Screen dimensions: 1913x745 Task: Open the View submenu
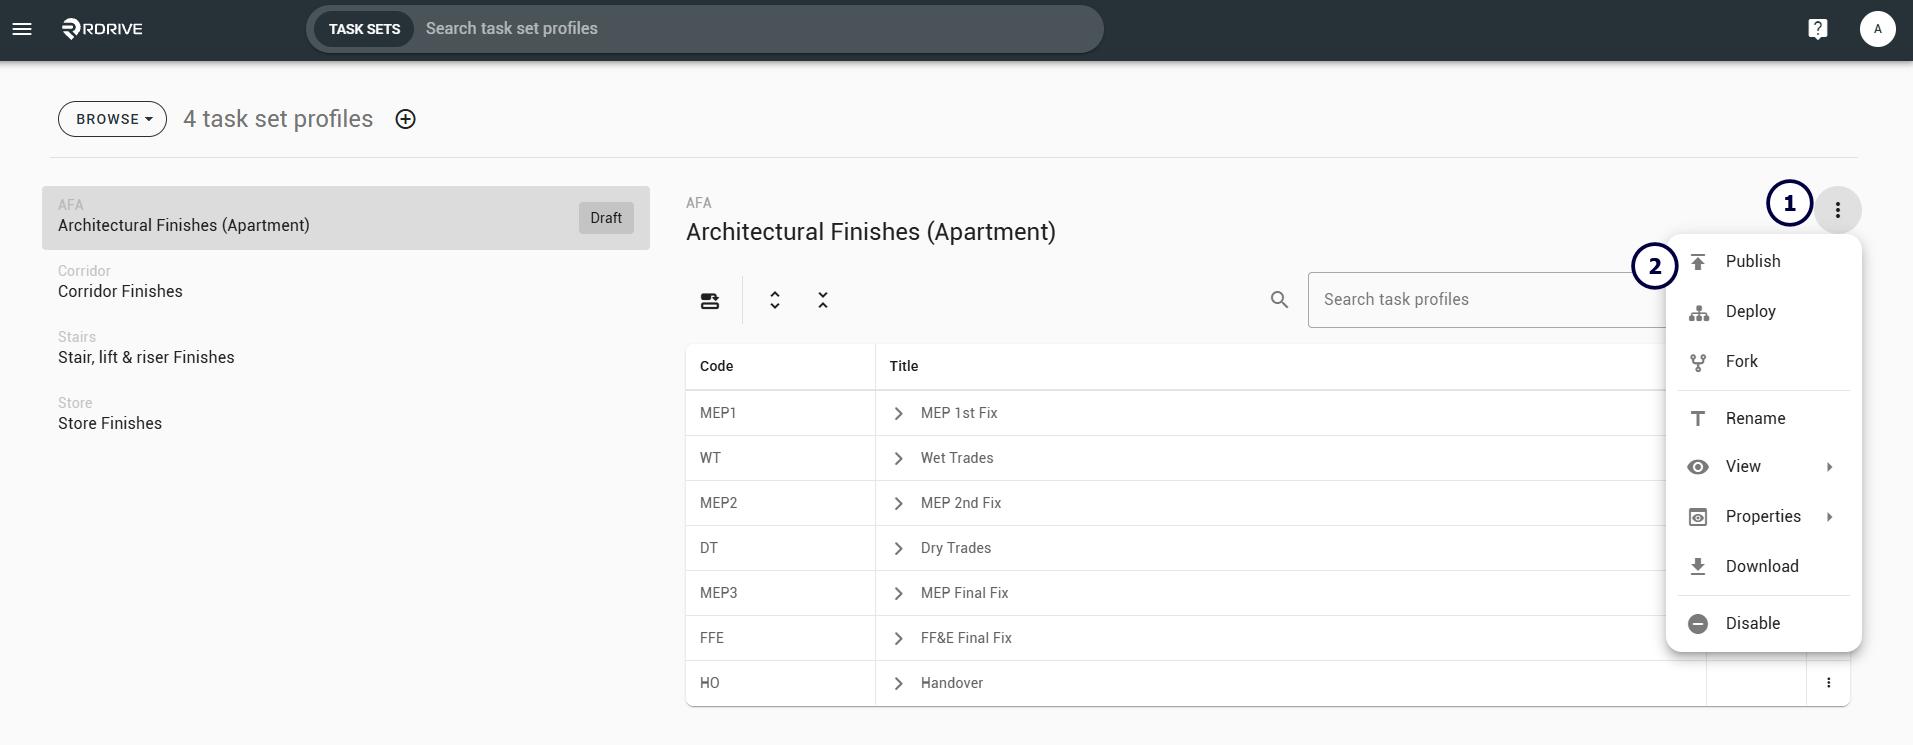coord(1763,466)
